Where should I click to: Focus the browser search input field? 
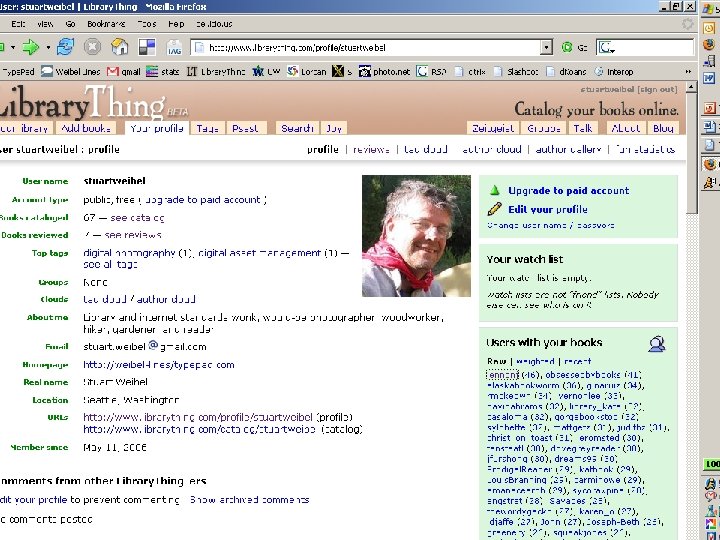(654, 47)
